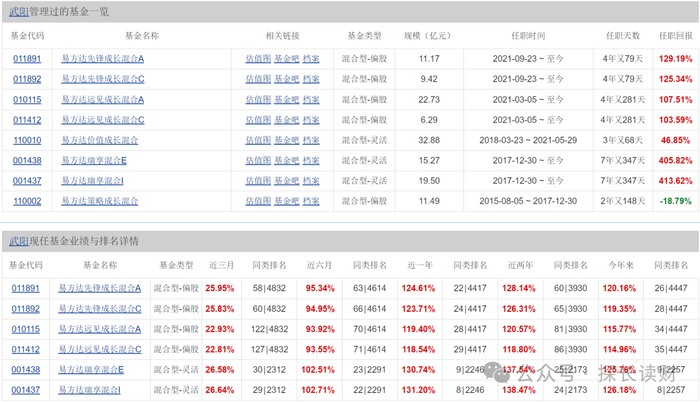The height and width of the screenshot is (402, 700).
Task: Open fund code 011891 in the managed funds list
Action: pyautogui.click(x=27, y=59)
